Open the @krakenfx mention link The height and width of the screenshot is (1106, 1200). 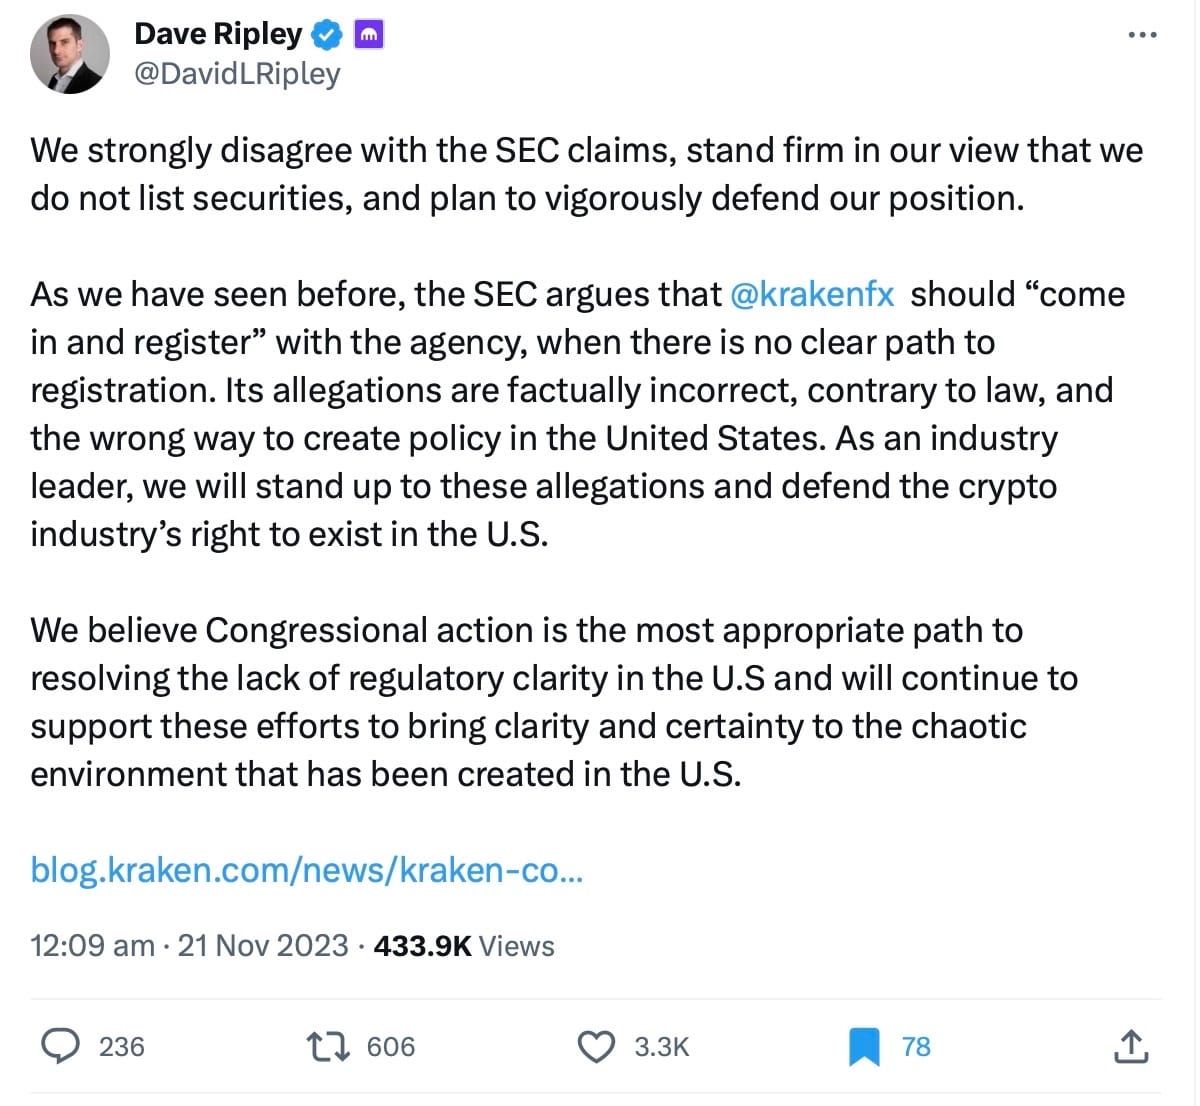pyautogui.click(x=812, y=294)
